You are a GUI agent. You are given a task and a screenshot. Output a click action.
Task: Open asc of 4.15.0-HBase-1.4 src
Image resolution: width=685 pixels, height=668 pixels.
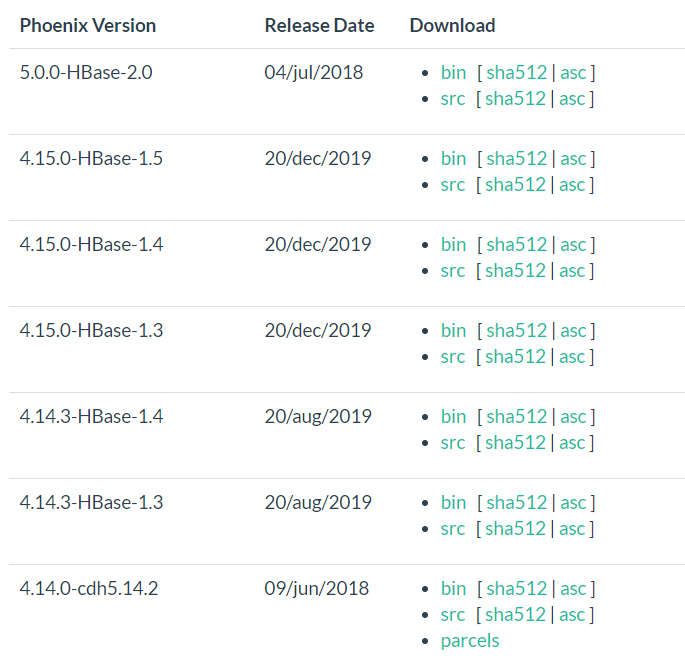click(x=572, y=271)
